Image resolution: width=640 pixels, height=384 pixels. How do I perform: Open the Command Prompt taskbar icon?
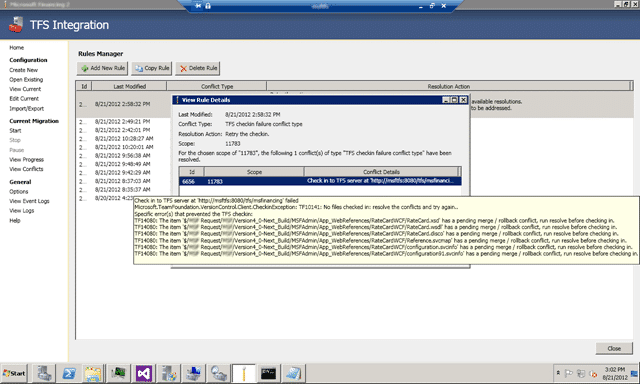(269, 373)
